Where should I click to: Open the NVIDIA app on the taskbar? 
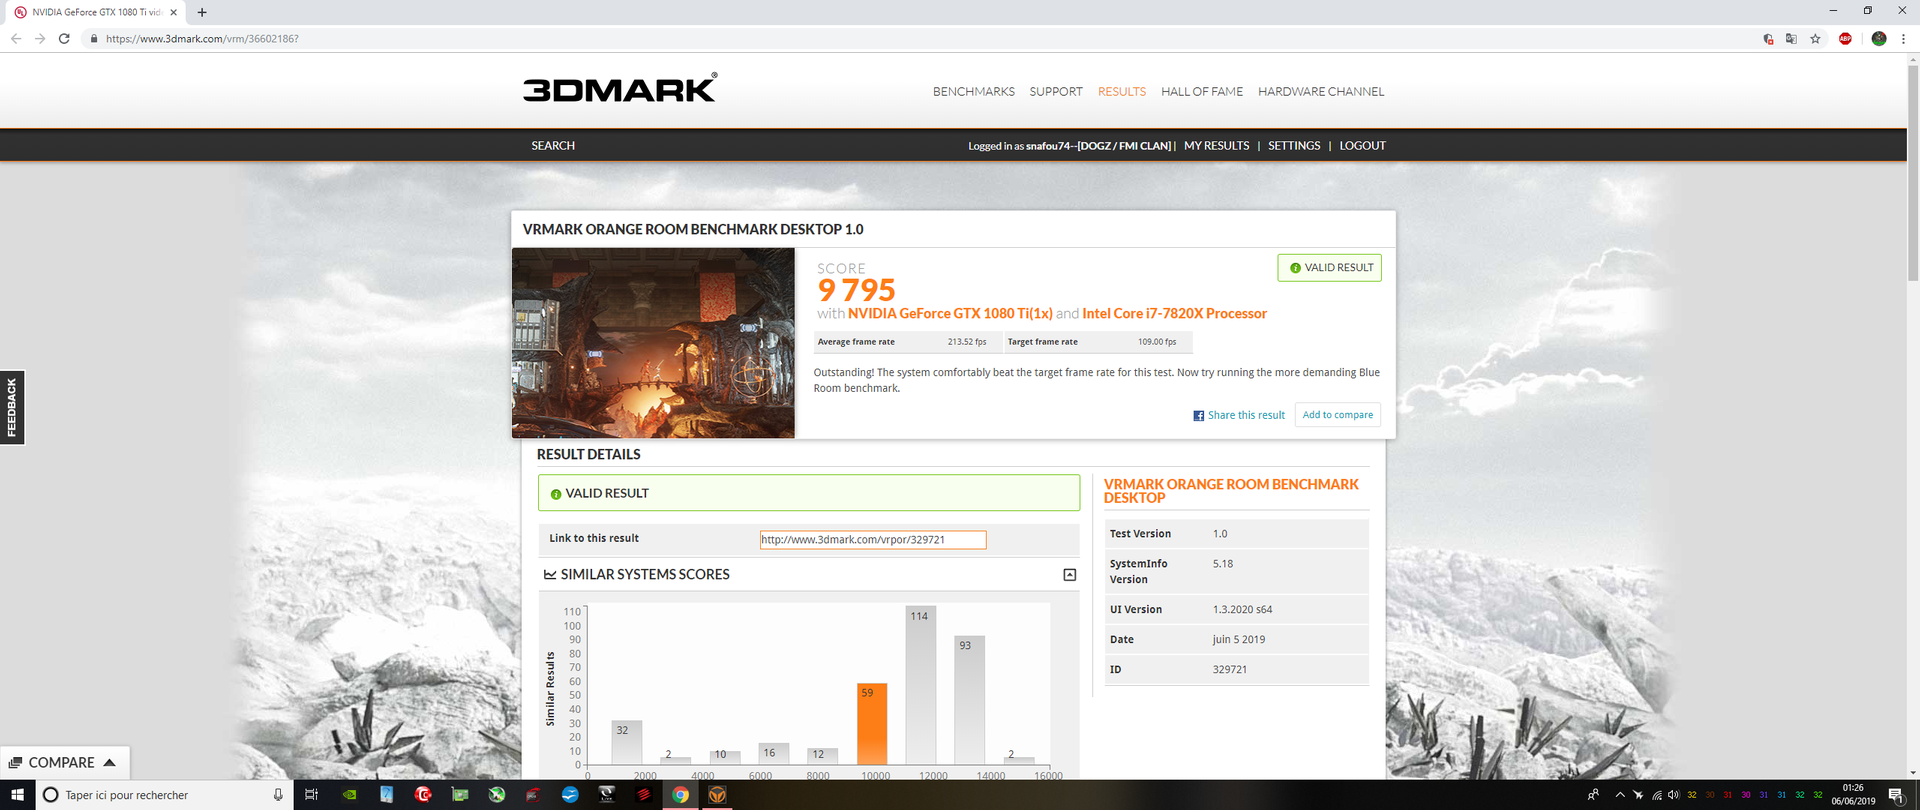pos(350,795)
